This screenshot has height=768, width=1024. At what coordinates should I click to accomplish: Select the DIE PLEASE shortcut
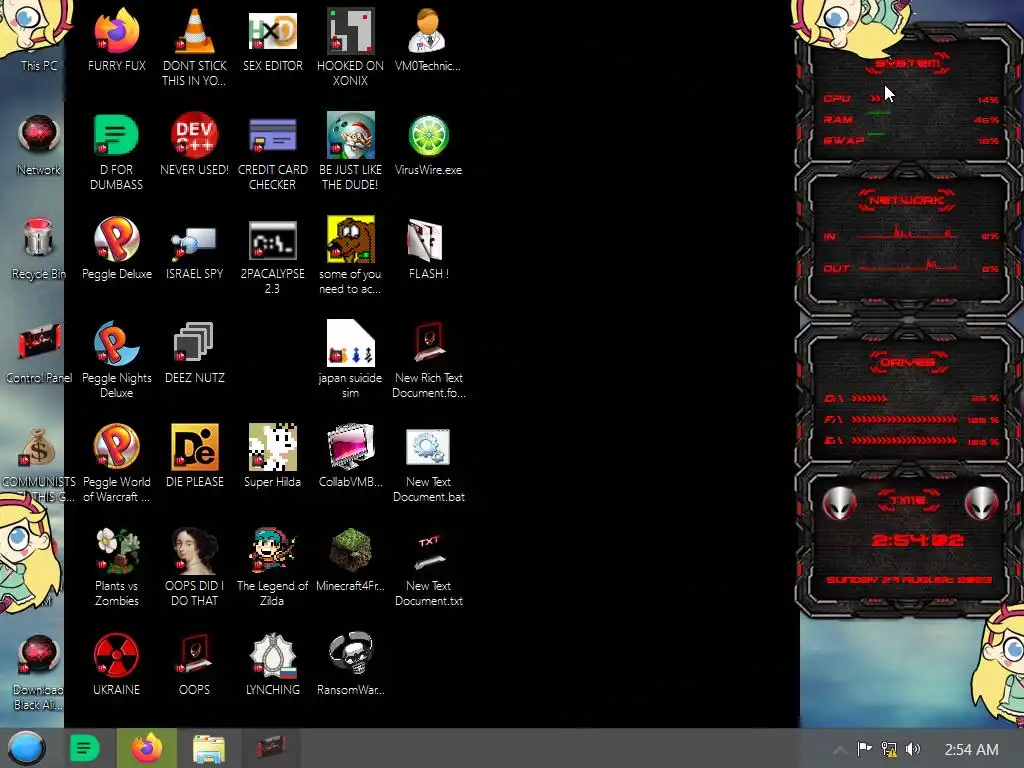(x=194, y=456)
